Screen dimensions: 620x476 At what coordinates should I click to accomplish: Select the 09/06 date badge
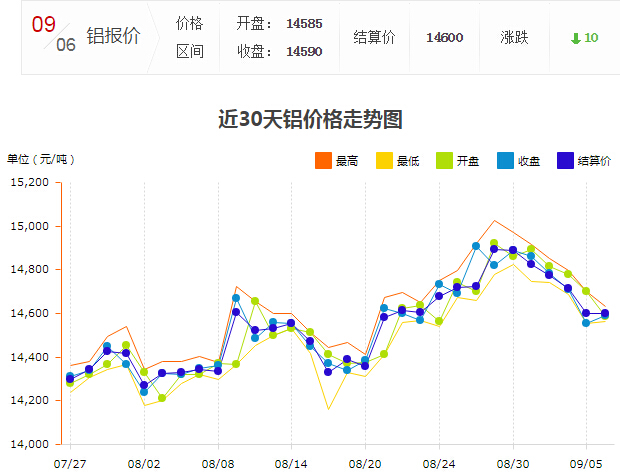[x=53, y=34]
